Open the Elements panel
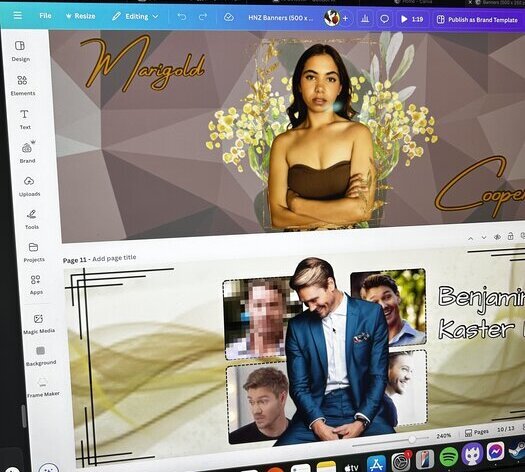Viewport: 525px width, 472px height. tap(22, 86)
